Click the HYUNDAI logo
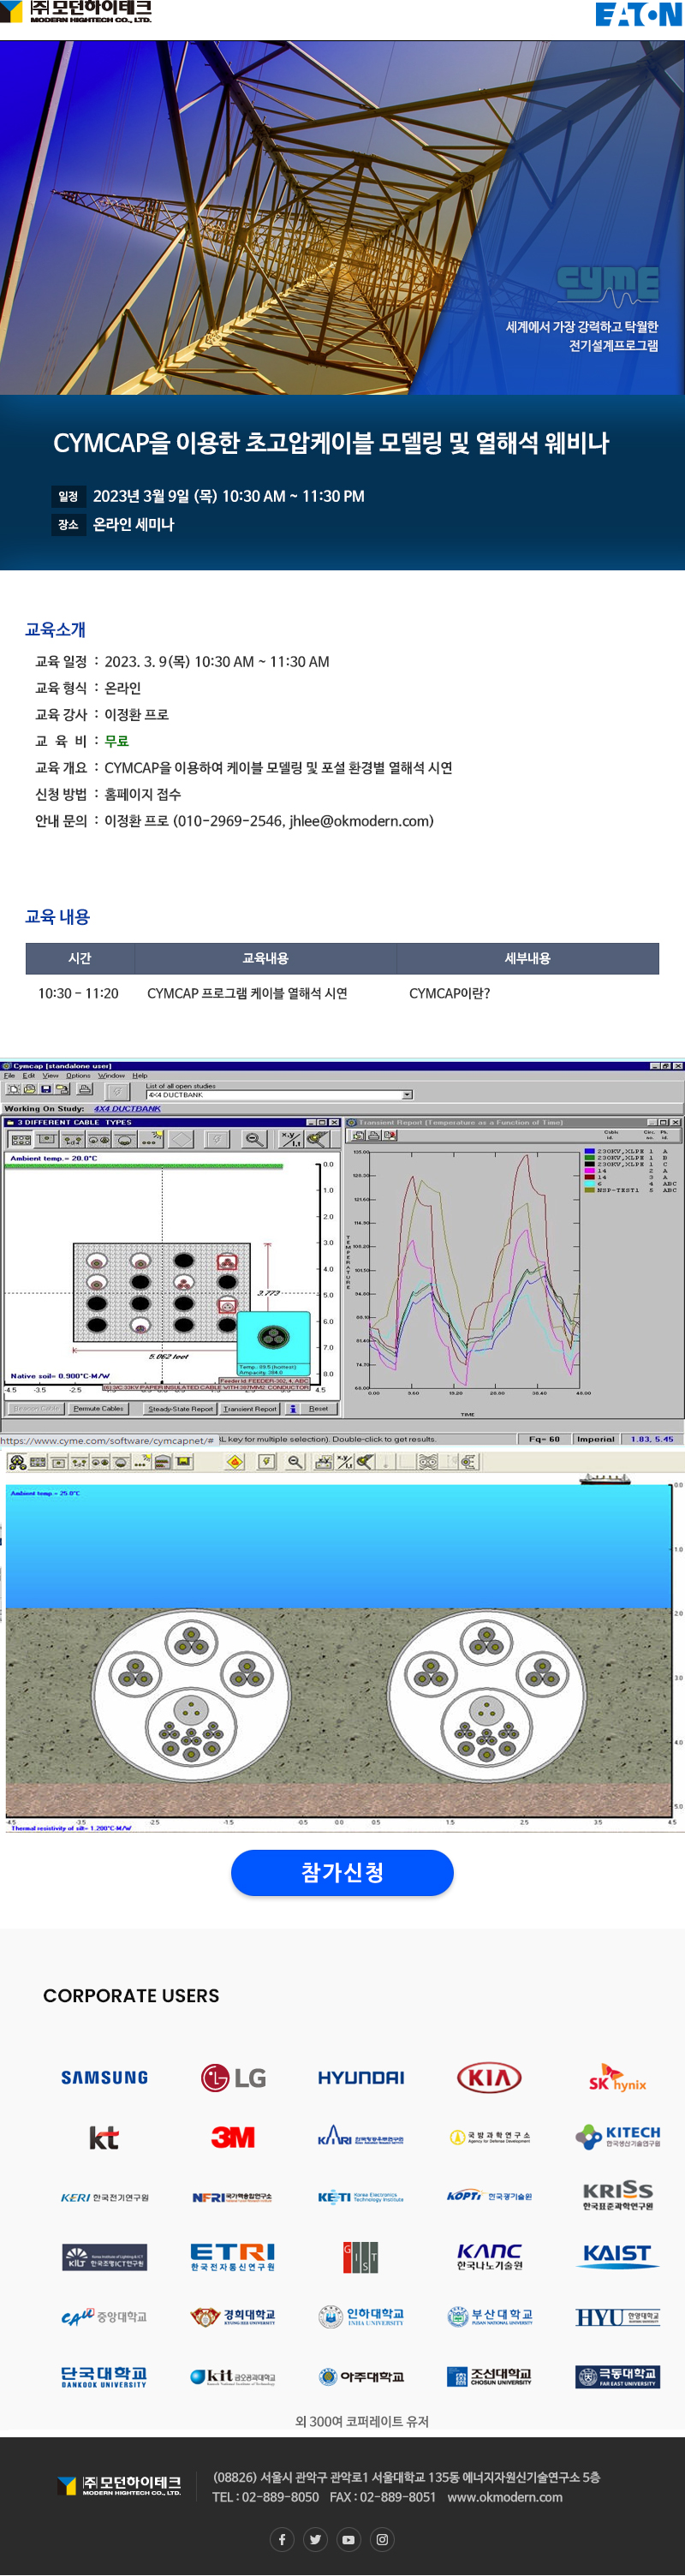This screenshot has width=685, height=2576. click(361, 2077)
